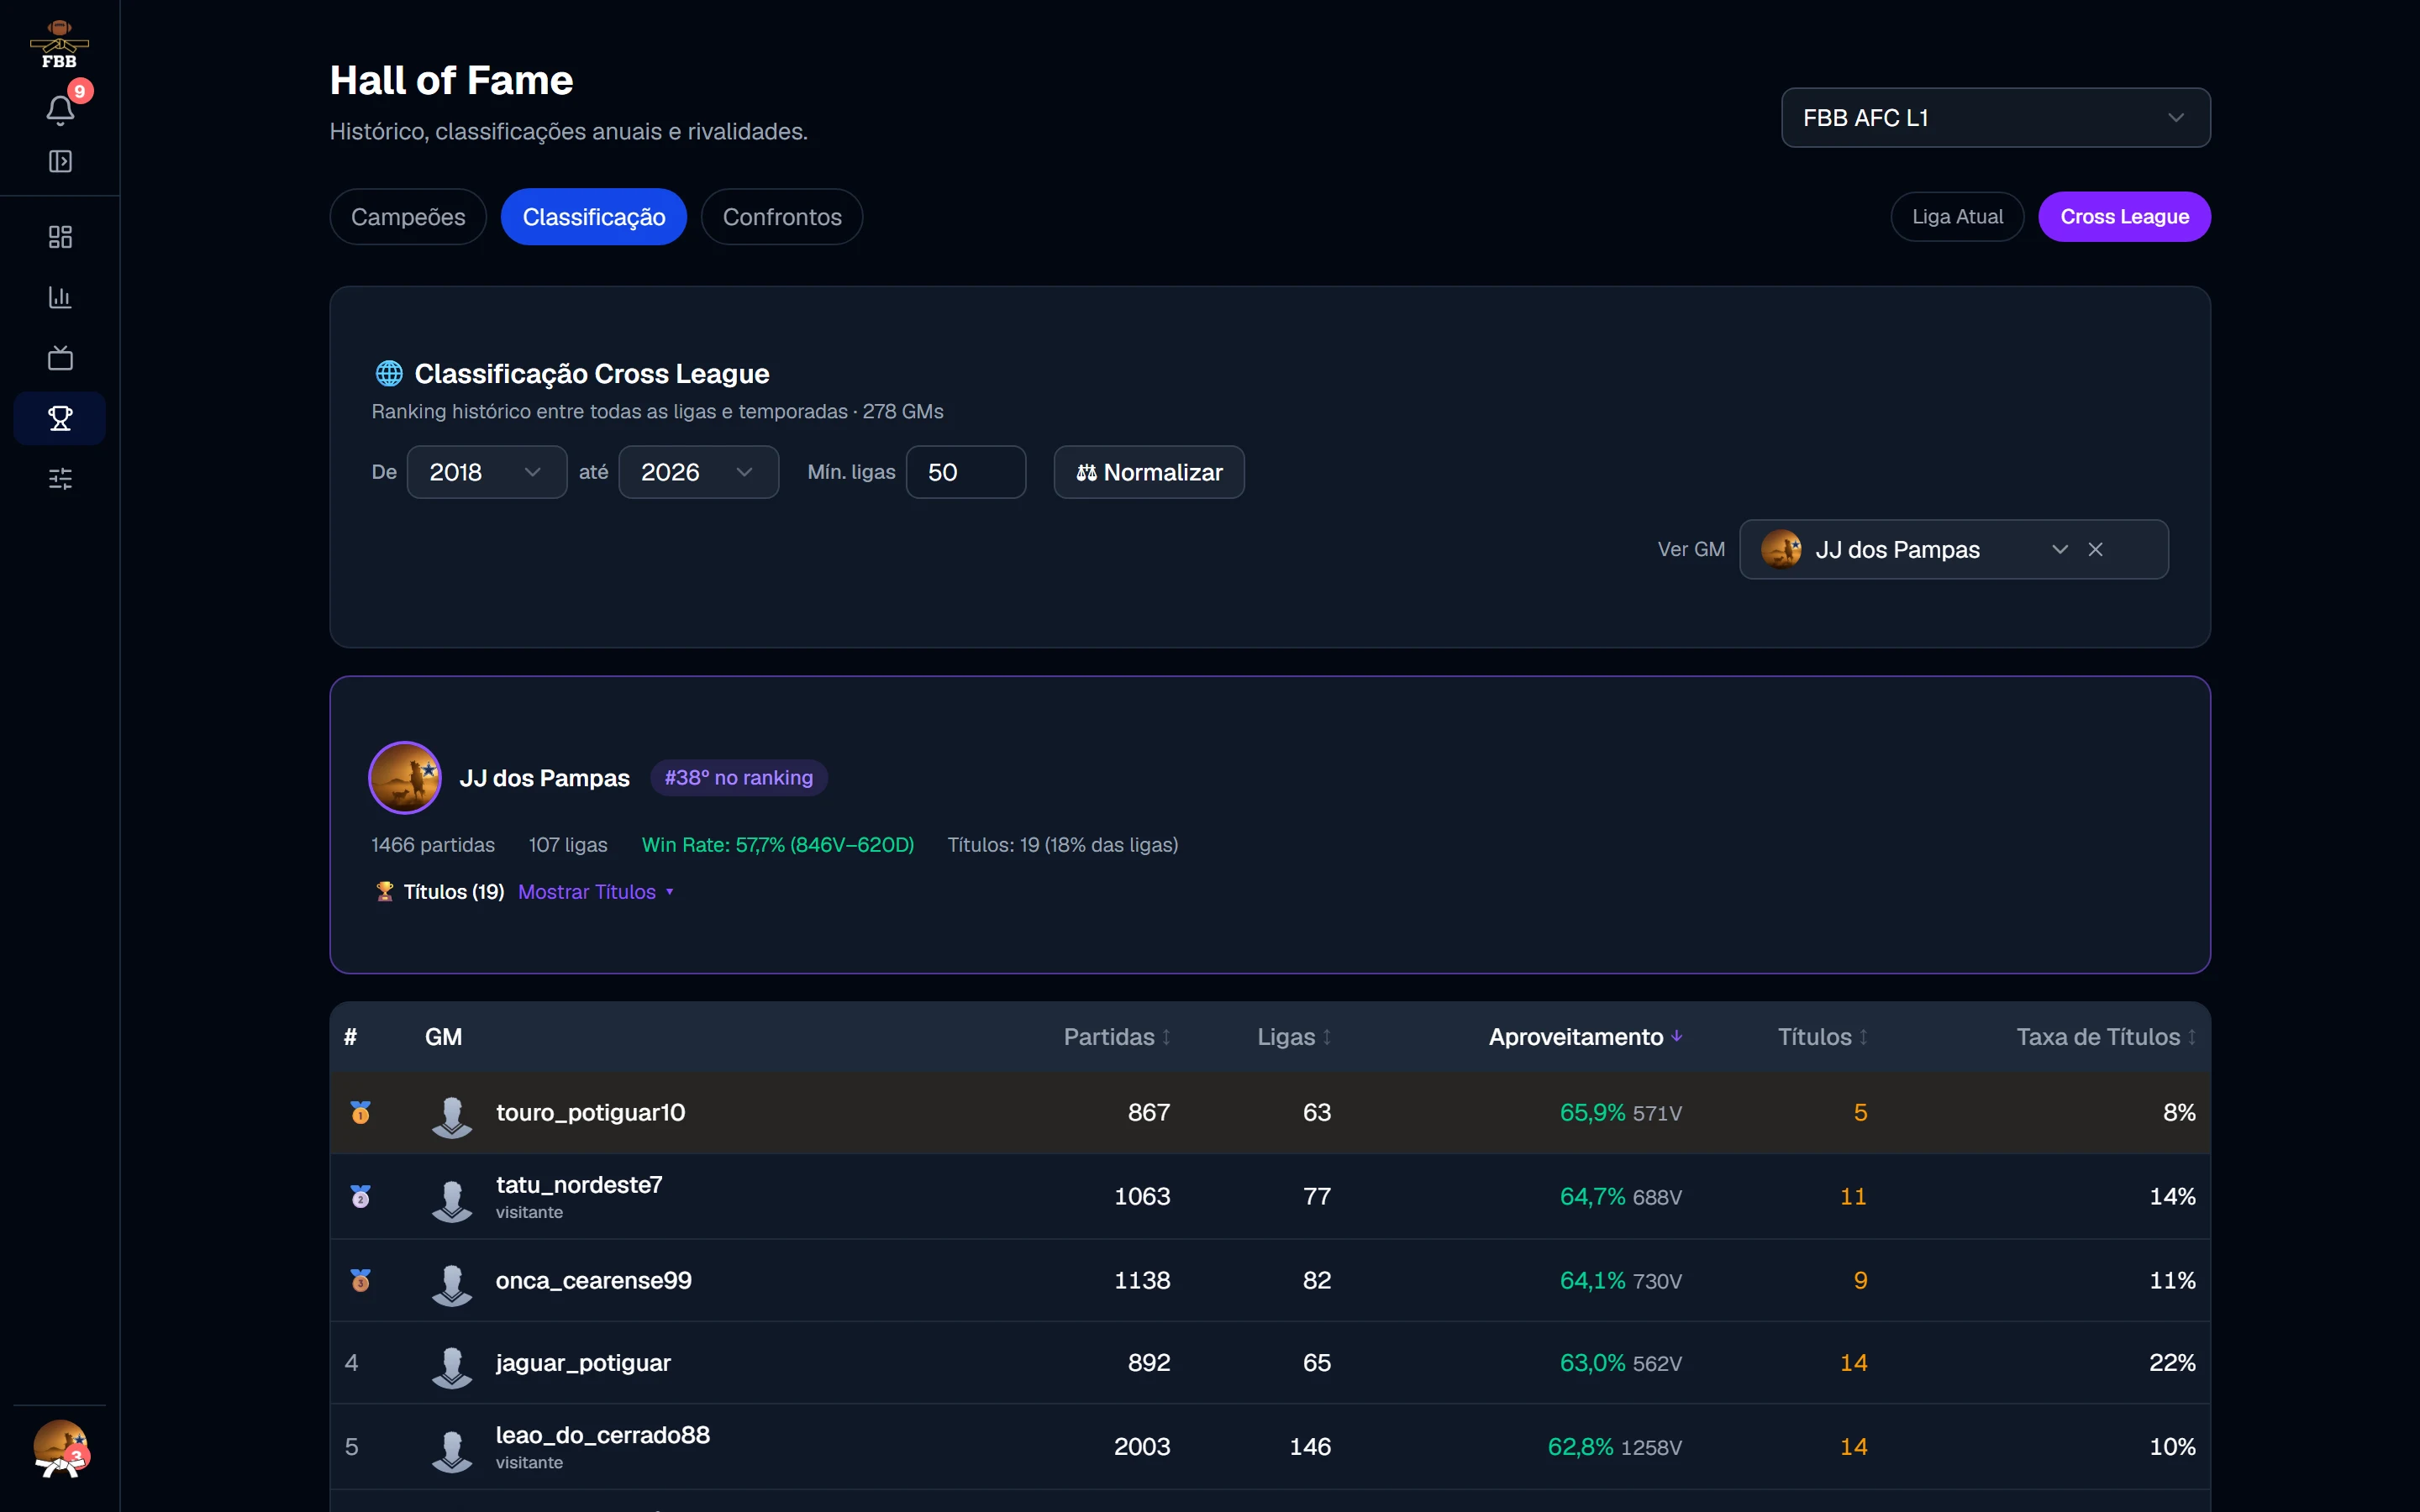Click JJ dos Pampas large profile avatar

click(405, 778)
